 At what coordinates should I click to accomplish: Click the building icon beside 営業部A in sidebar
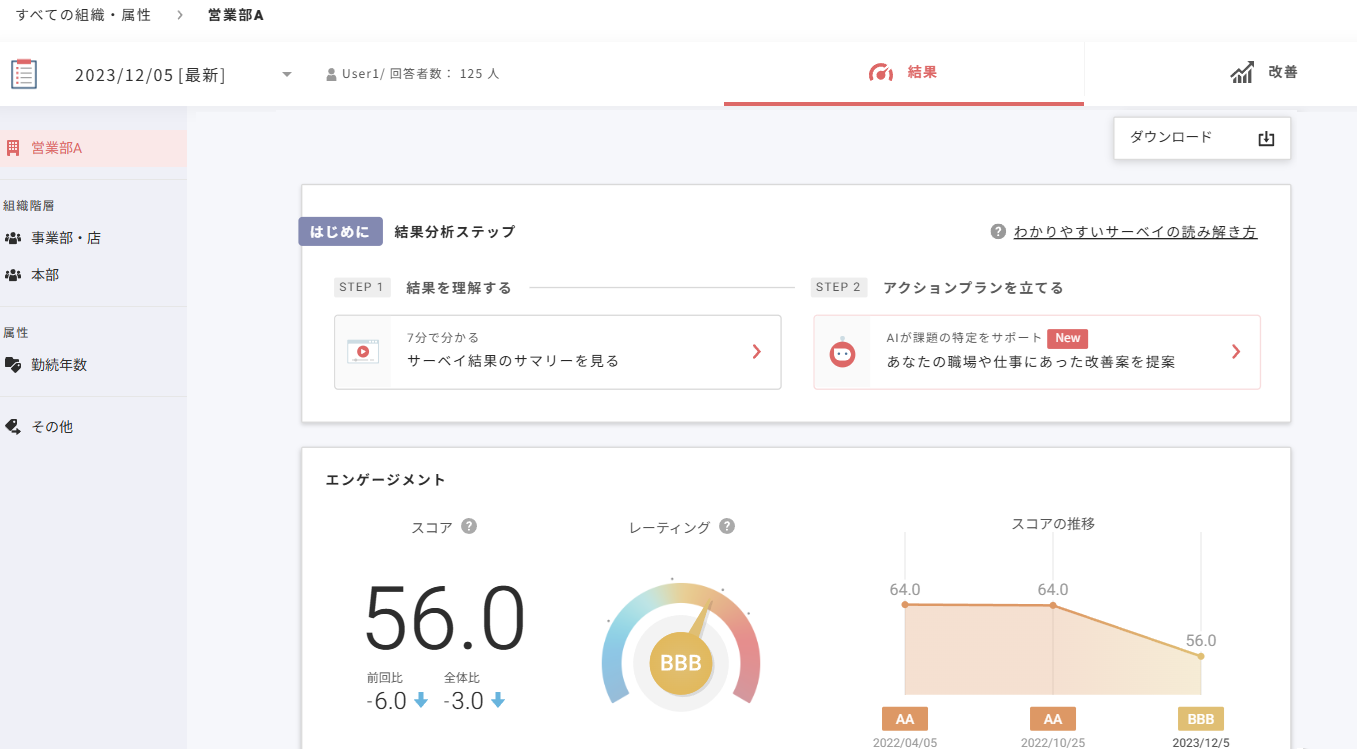13,148
